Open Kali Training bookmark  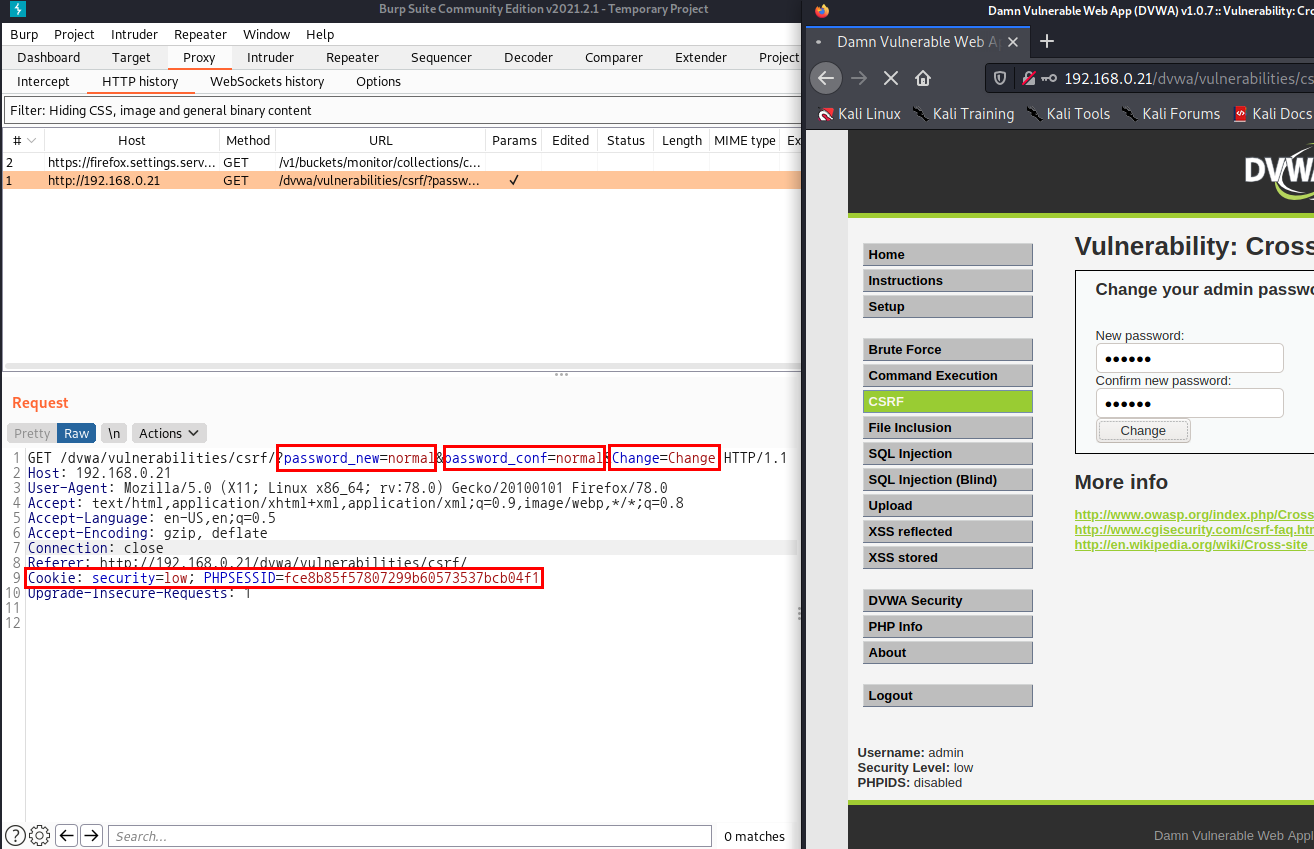coord(963,114)
